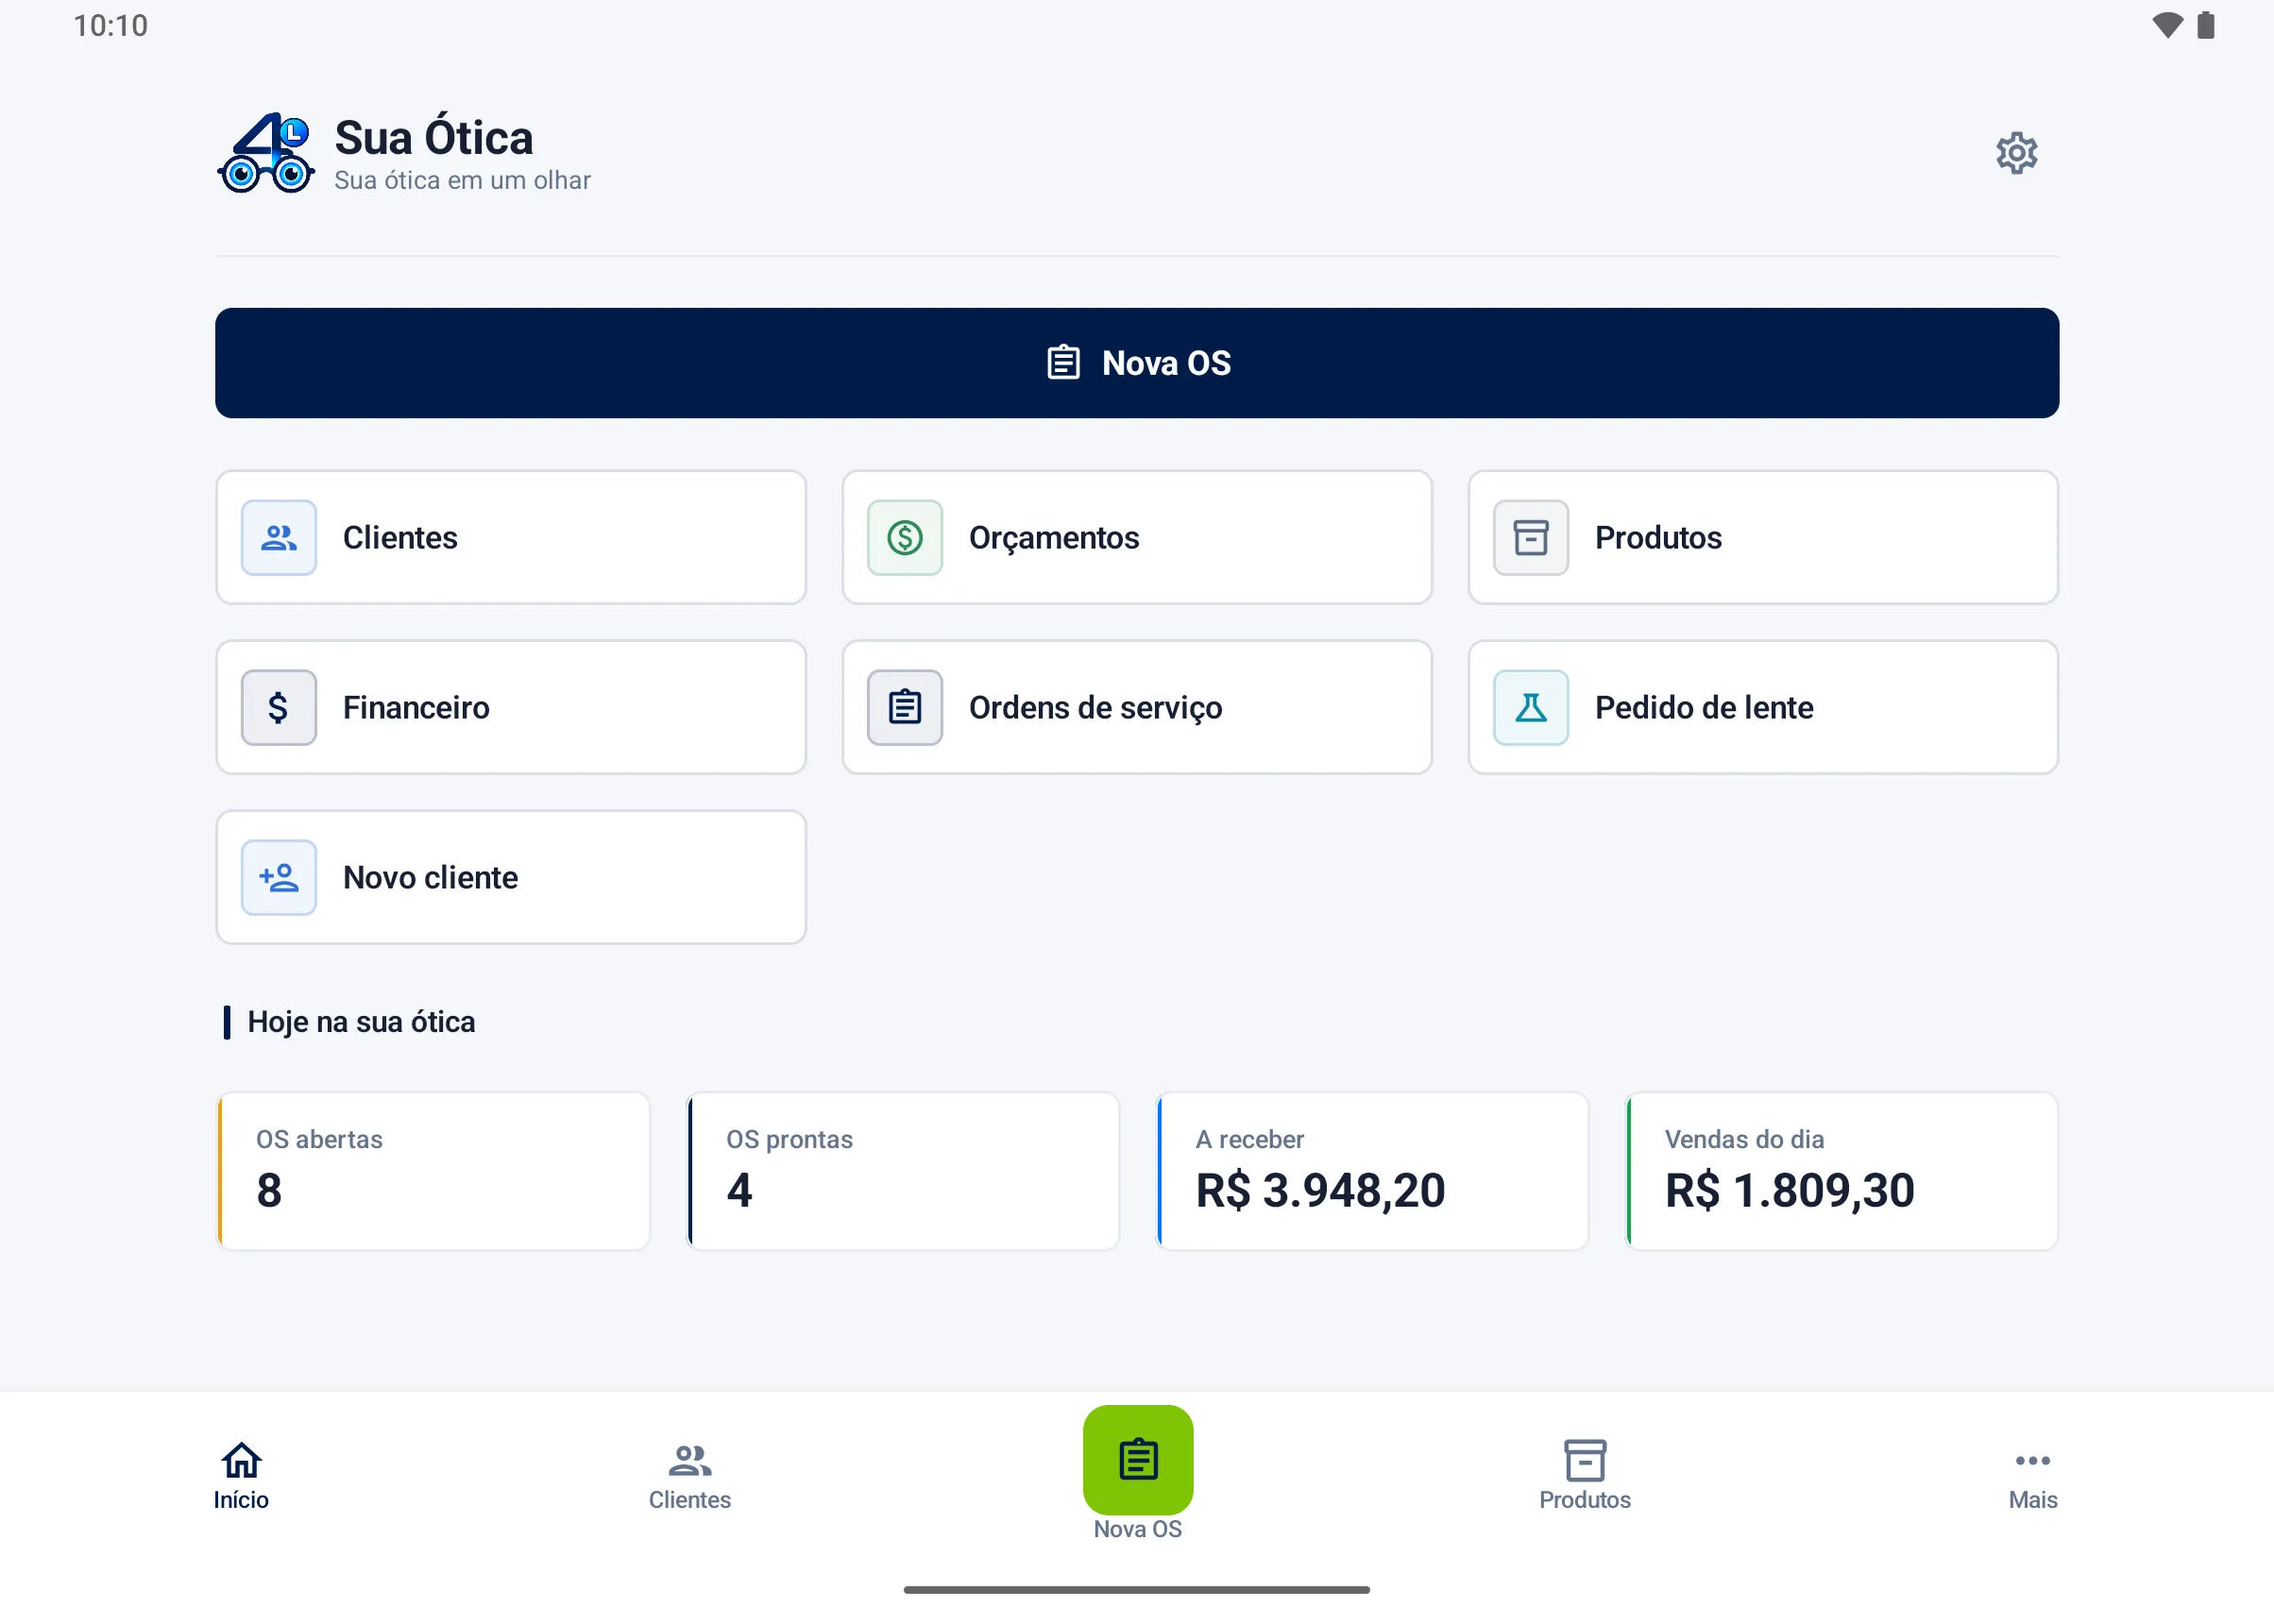Click the Financeiro dollar sign icon
Image resolution: width=2274 pixels, height=1624 pixels.
tap(279, 707)
